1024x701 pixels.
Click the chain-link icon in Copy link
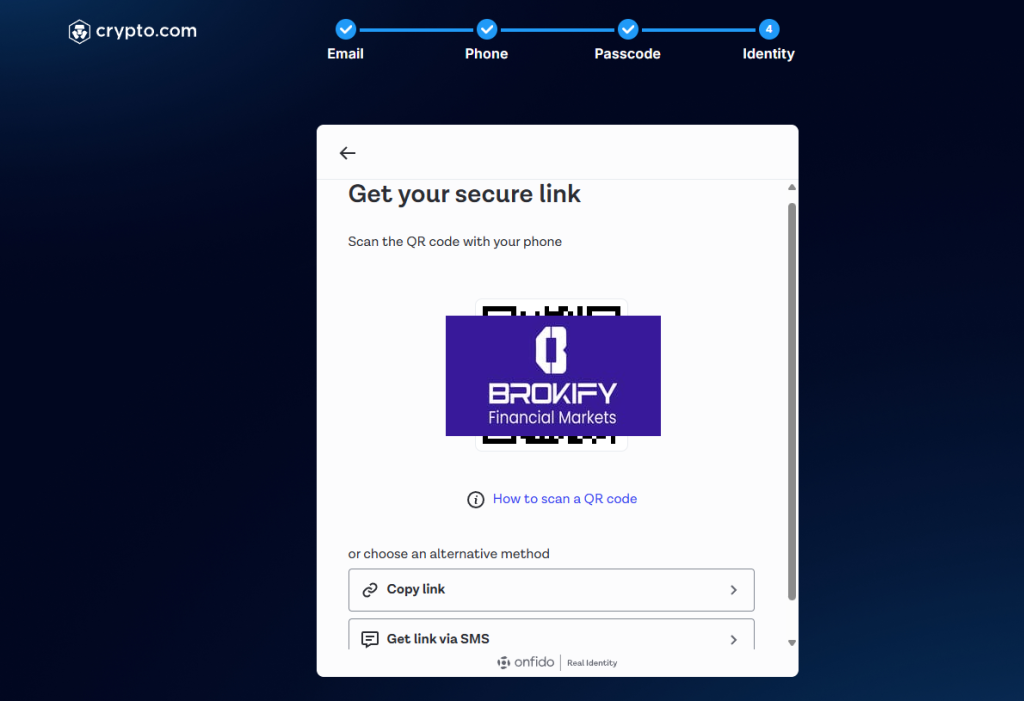pos(370,590)
